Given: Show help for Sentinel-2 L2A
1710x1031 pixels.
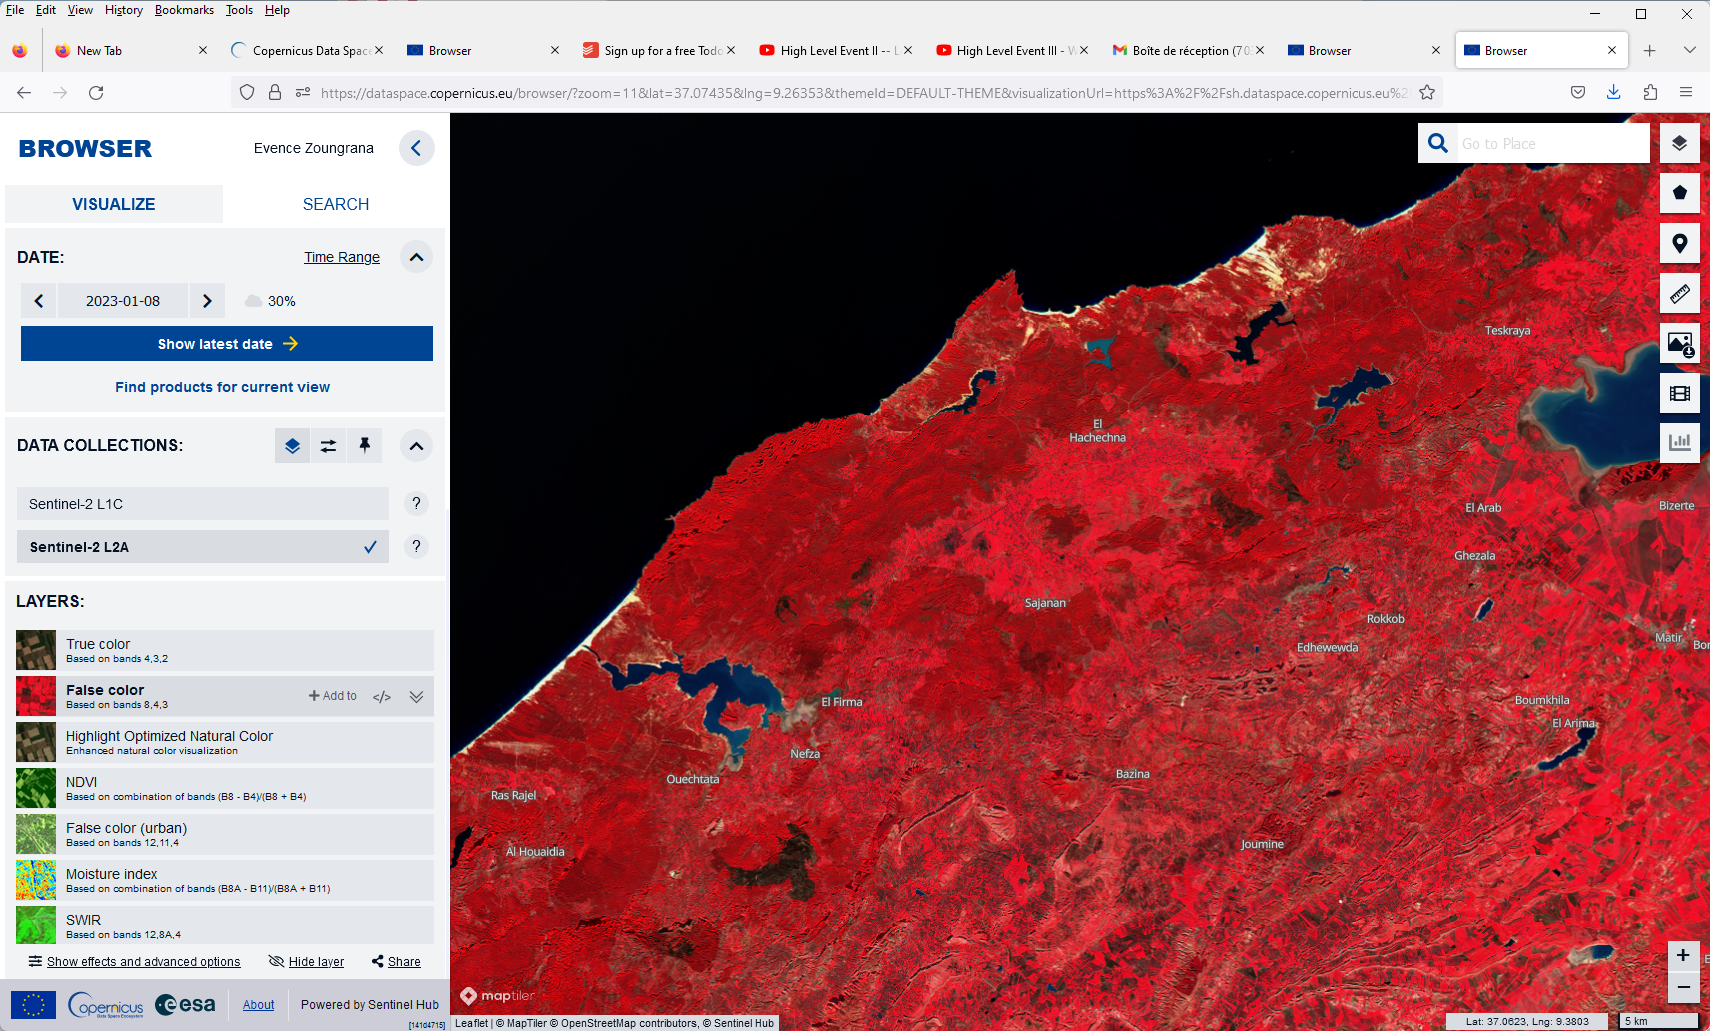Looking at the screenshot, I should [x=416, y=547].
